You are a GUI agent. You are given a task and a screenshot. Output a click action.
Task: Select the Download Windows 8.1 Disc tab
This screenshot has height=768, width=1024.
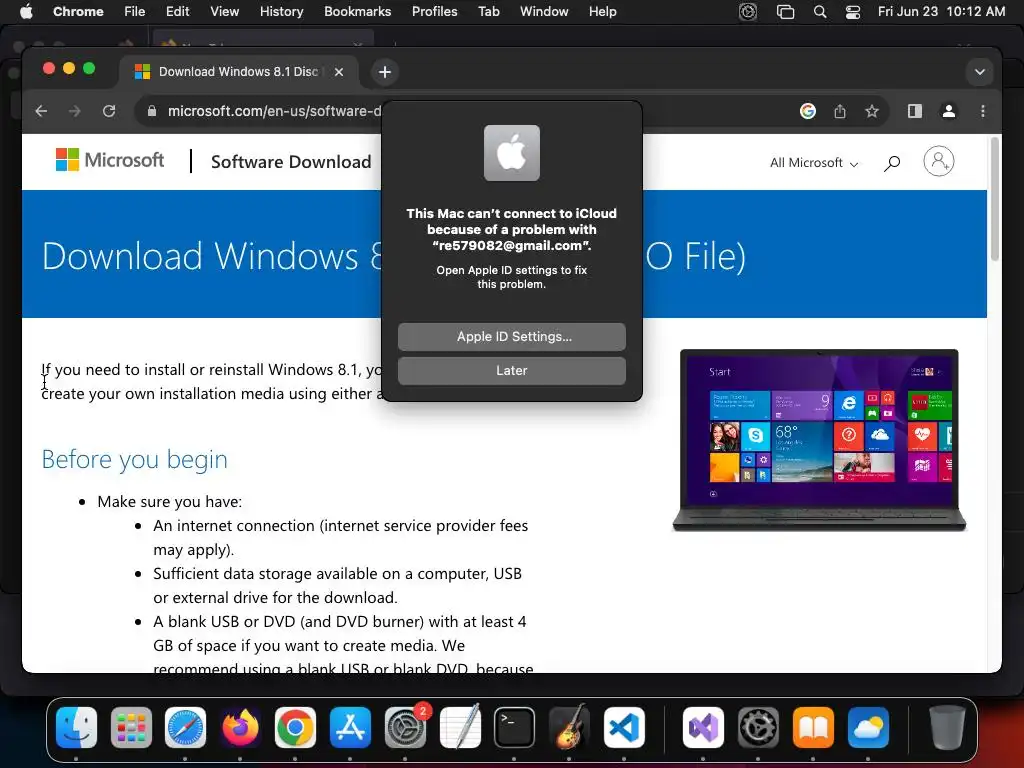tap(238, 72)
